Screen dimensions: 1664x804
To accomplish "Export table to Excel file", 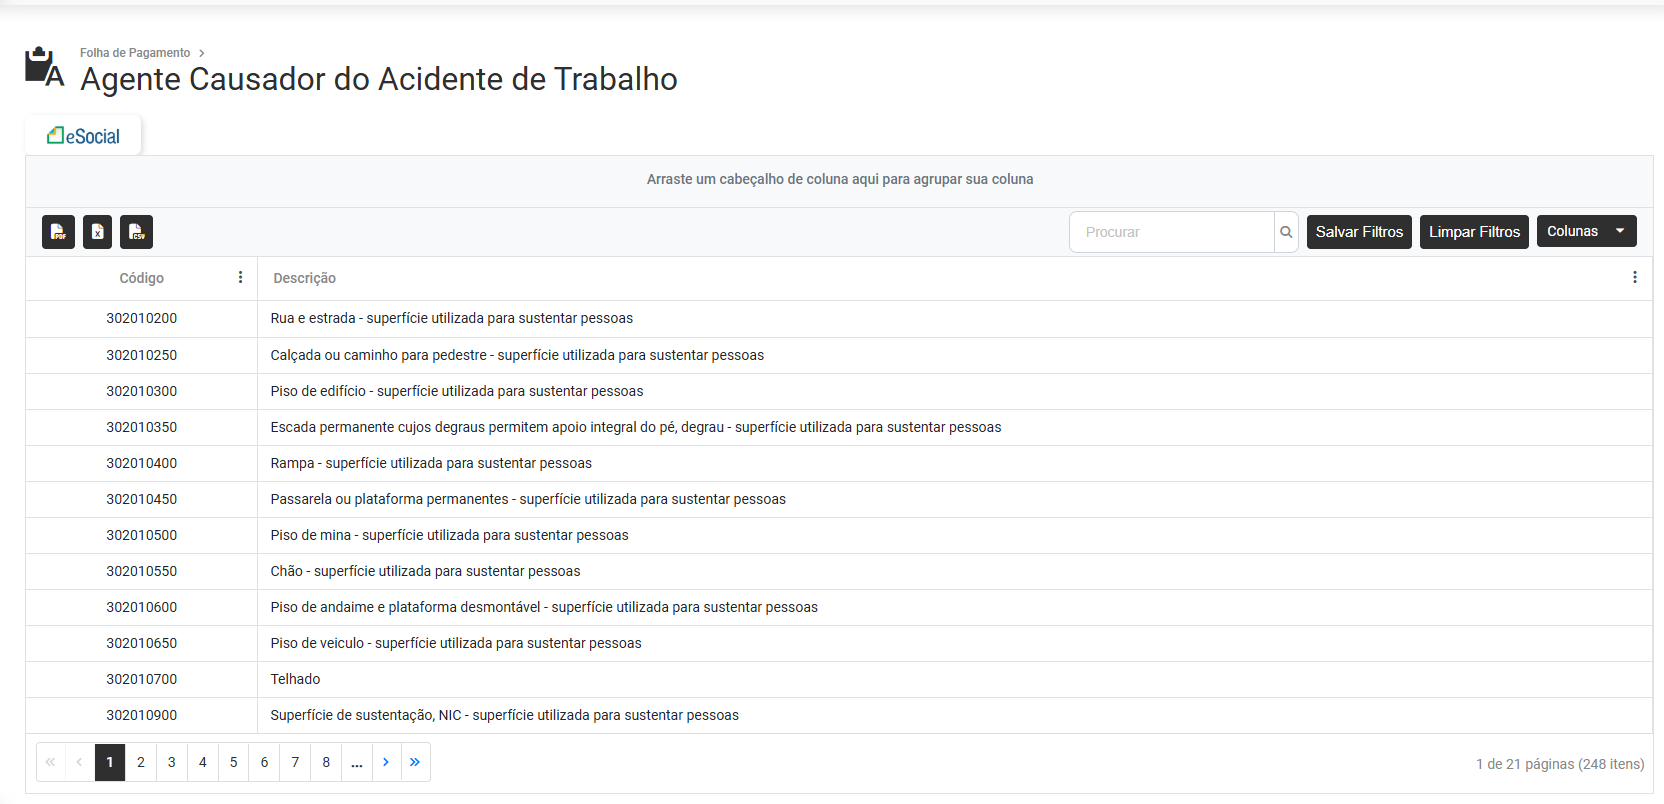I will click(x=97, y=232).
